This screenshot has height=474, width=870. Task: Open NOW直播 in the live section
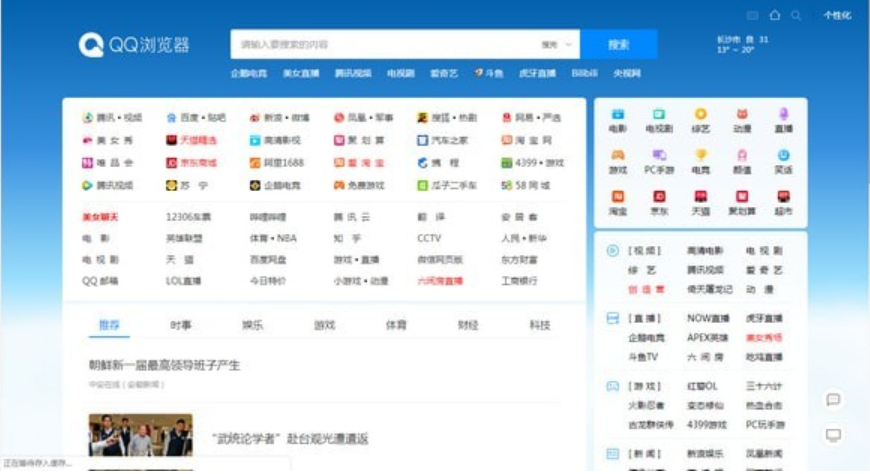click(708, 319)
